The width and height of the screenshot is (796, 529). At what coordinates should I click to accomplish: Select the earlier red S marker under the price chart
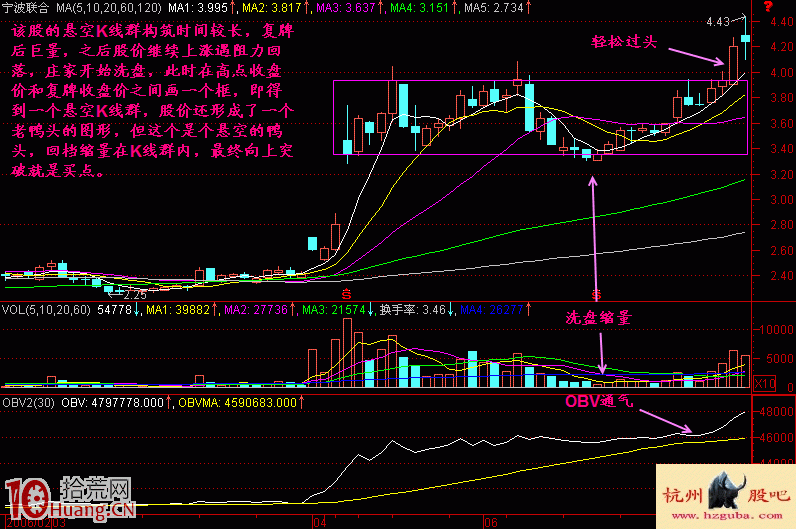point(346,294)
